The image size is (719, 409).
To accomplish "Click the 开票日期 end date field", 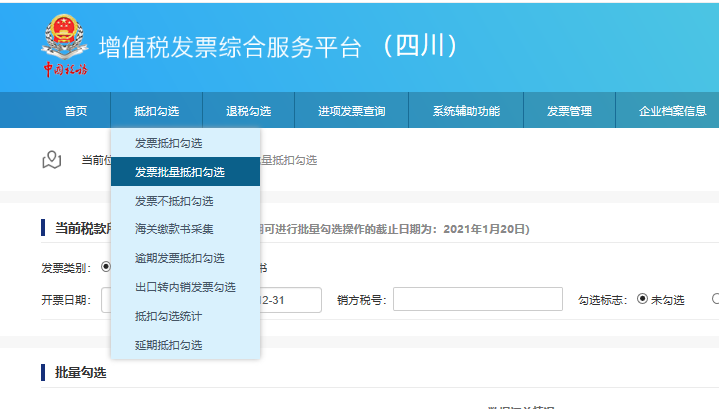I will tap(290, 300).
